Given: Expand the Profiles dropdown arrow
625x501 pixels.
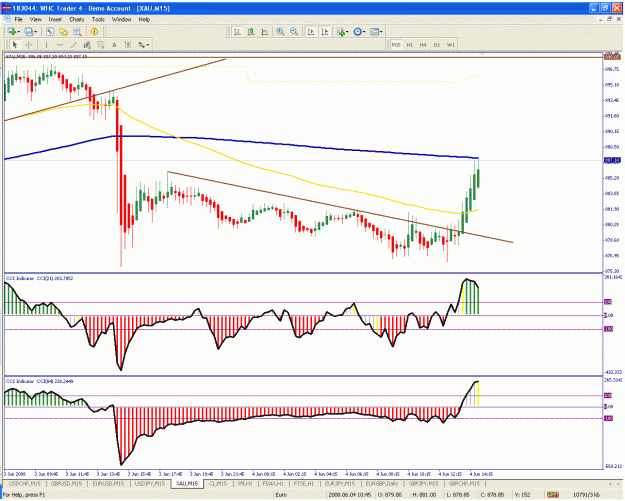Looking at the screenshot, I should 35,32.
